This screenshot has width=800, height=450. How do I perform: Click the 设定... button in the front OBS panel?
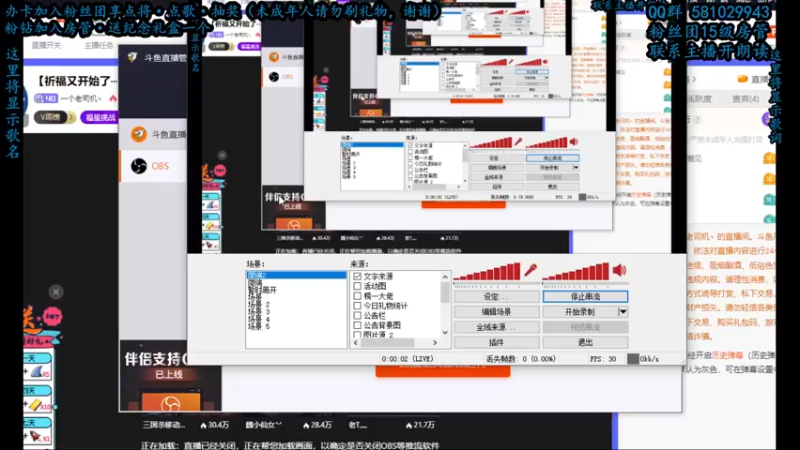pyautogui.click(x=496, y=296)
